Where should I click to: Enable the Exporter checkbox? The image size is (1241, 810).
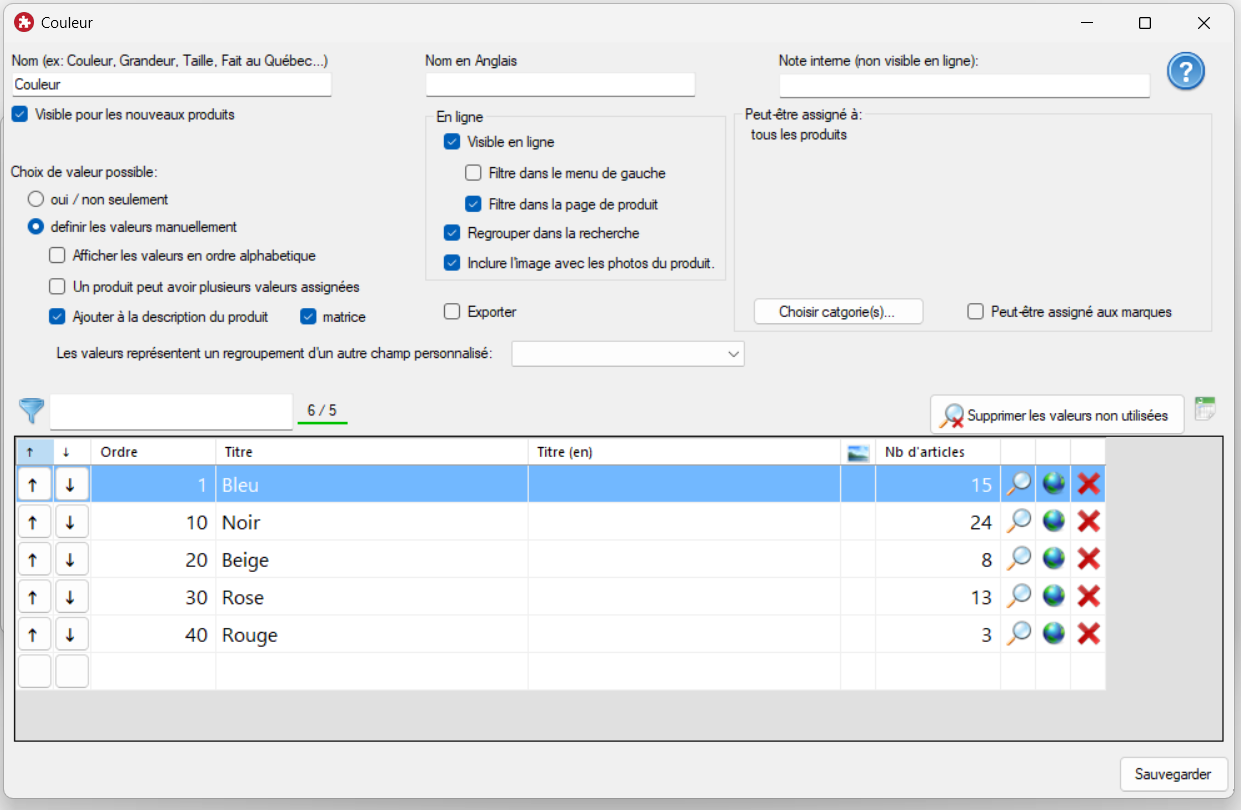point(452,312)
